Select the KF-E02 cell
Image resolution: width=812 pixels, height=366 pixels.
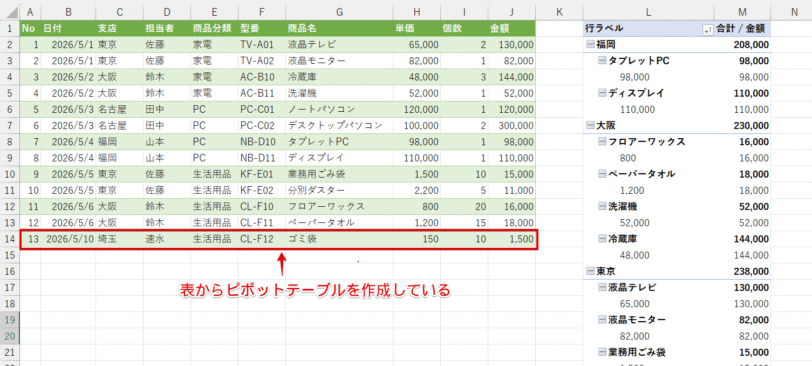[262, 190]
